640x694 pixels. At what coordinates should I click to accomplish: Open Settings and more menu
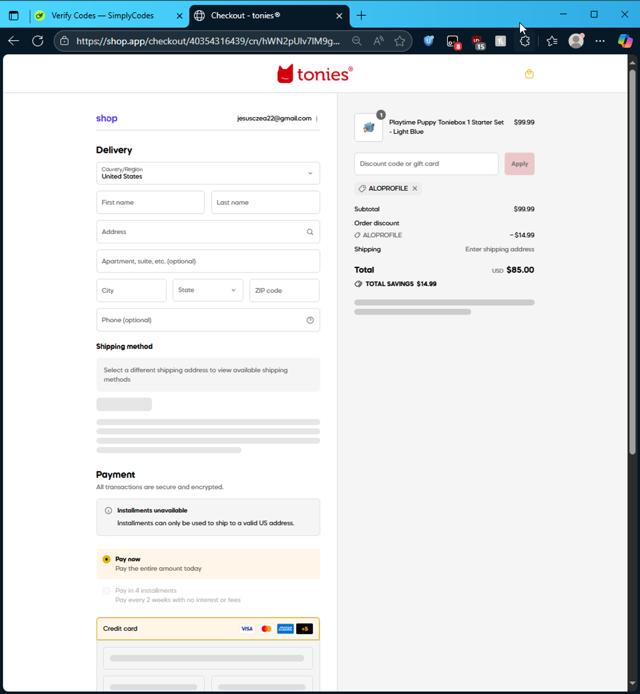coord(600,41)
